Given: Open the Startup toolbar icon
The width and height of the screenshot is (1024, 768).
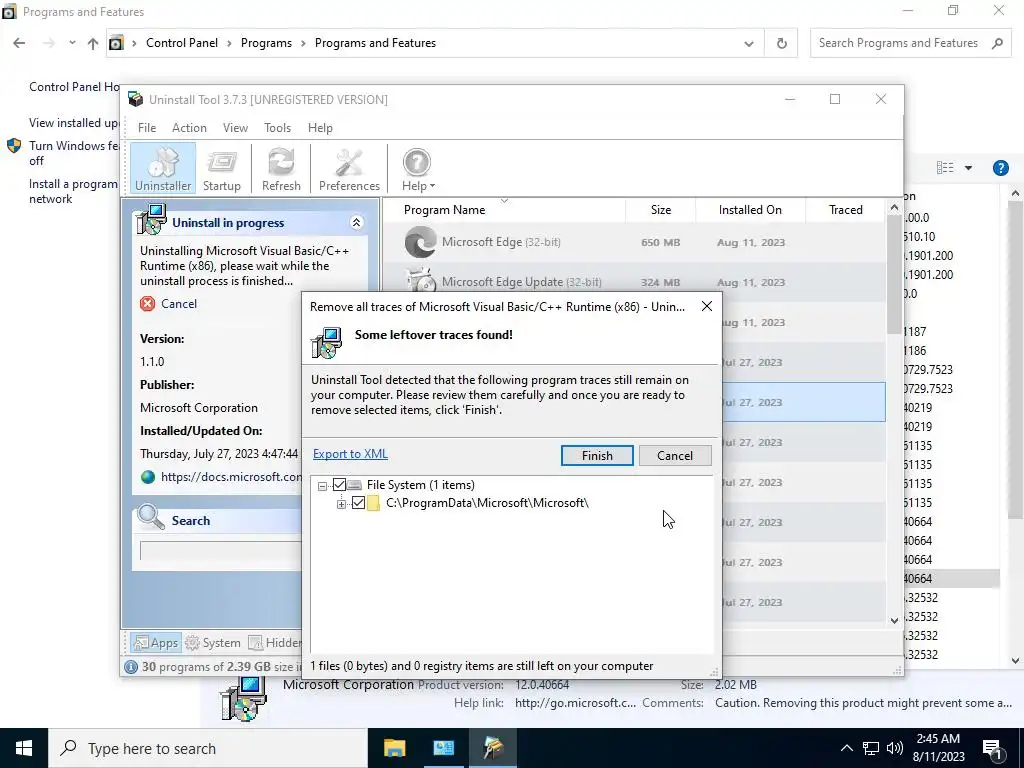Looking at the screenshot, I should coord(221,168).
